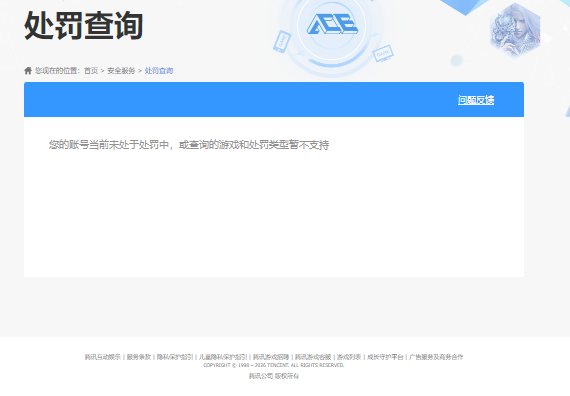Click the home icon in breadcrumb
570x396 pixels.
pyautogui.click(x=28, y=71)
